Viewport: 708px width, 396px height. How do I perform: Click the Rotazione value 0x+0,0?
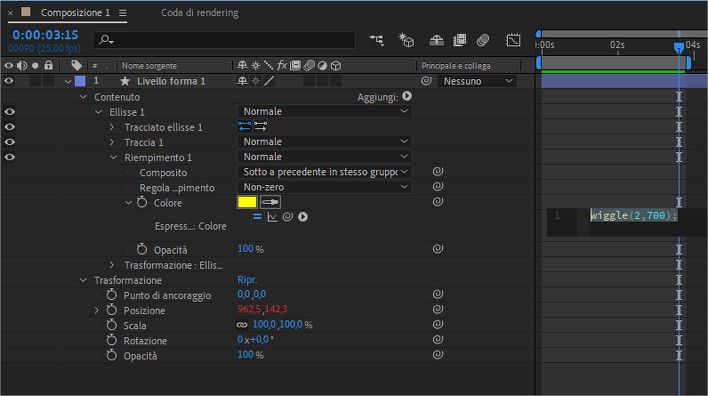pyautogui.click(x=255, y=340)
